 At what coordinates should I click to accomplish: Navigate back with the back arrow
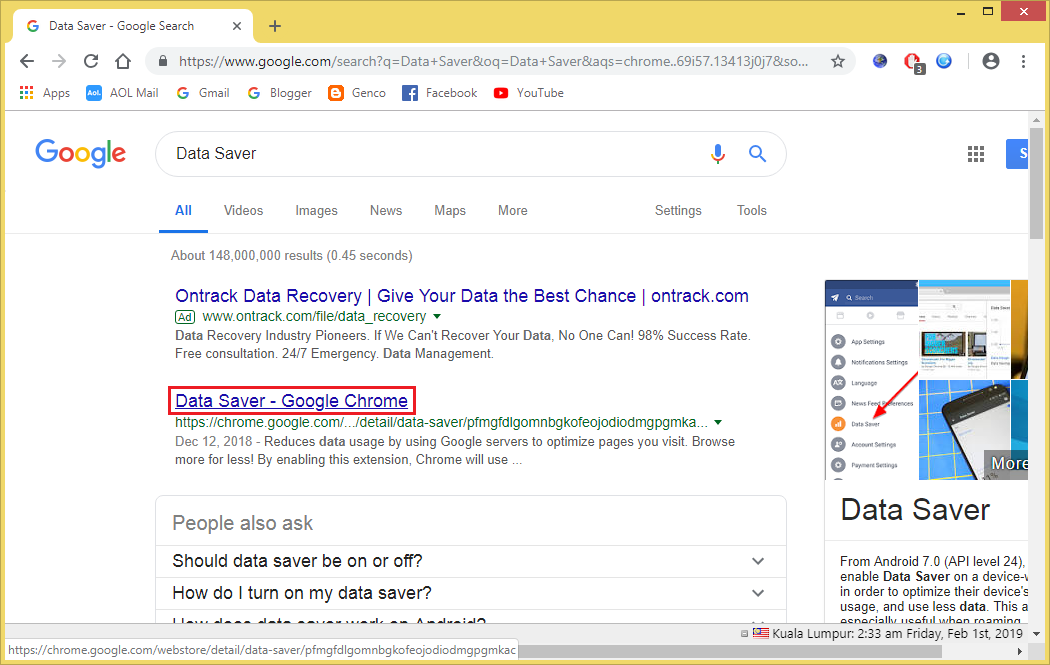27,61
